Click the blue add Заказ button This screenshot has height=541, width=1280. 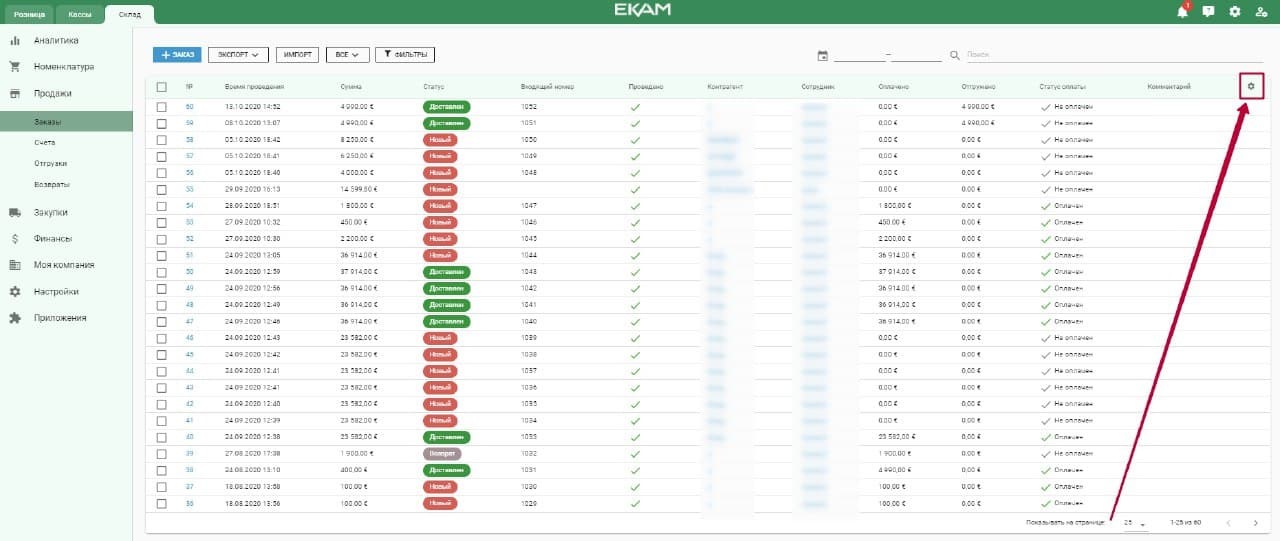177,55
